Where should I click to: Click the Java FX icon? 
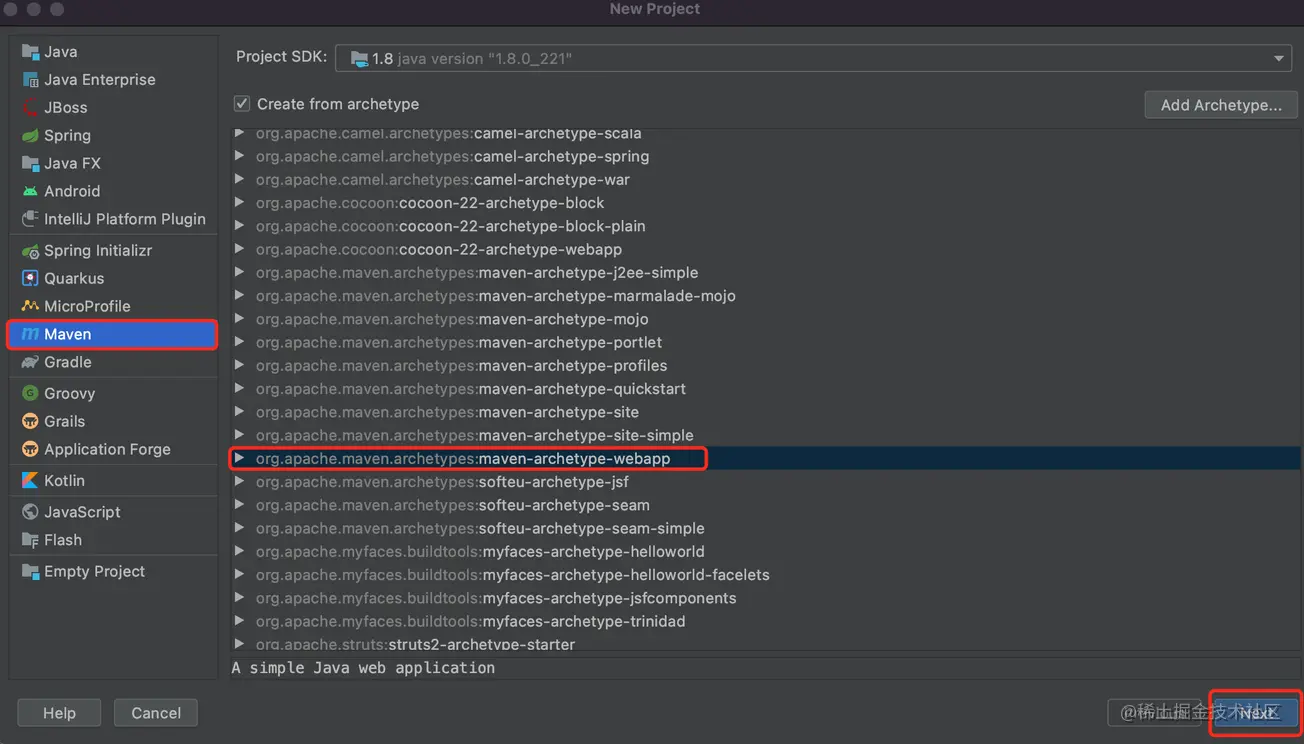pos(30,164)
